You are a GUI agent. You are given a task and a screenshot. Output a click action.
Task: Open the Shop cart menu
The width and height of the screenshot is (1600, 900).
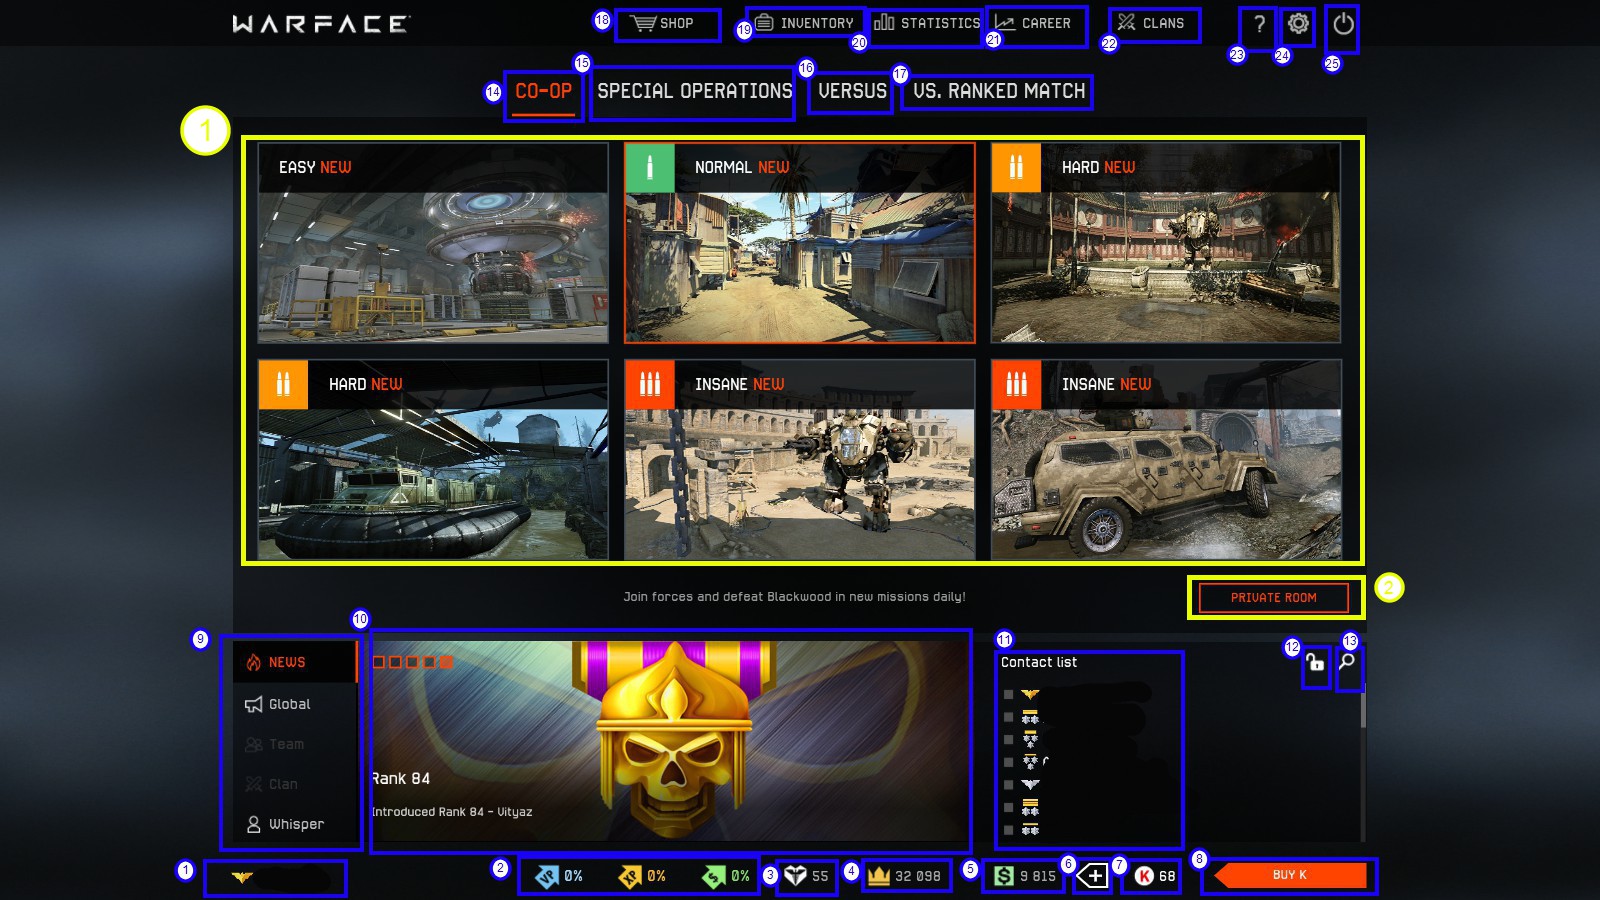point(665,24)
